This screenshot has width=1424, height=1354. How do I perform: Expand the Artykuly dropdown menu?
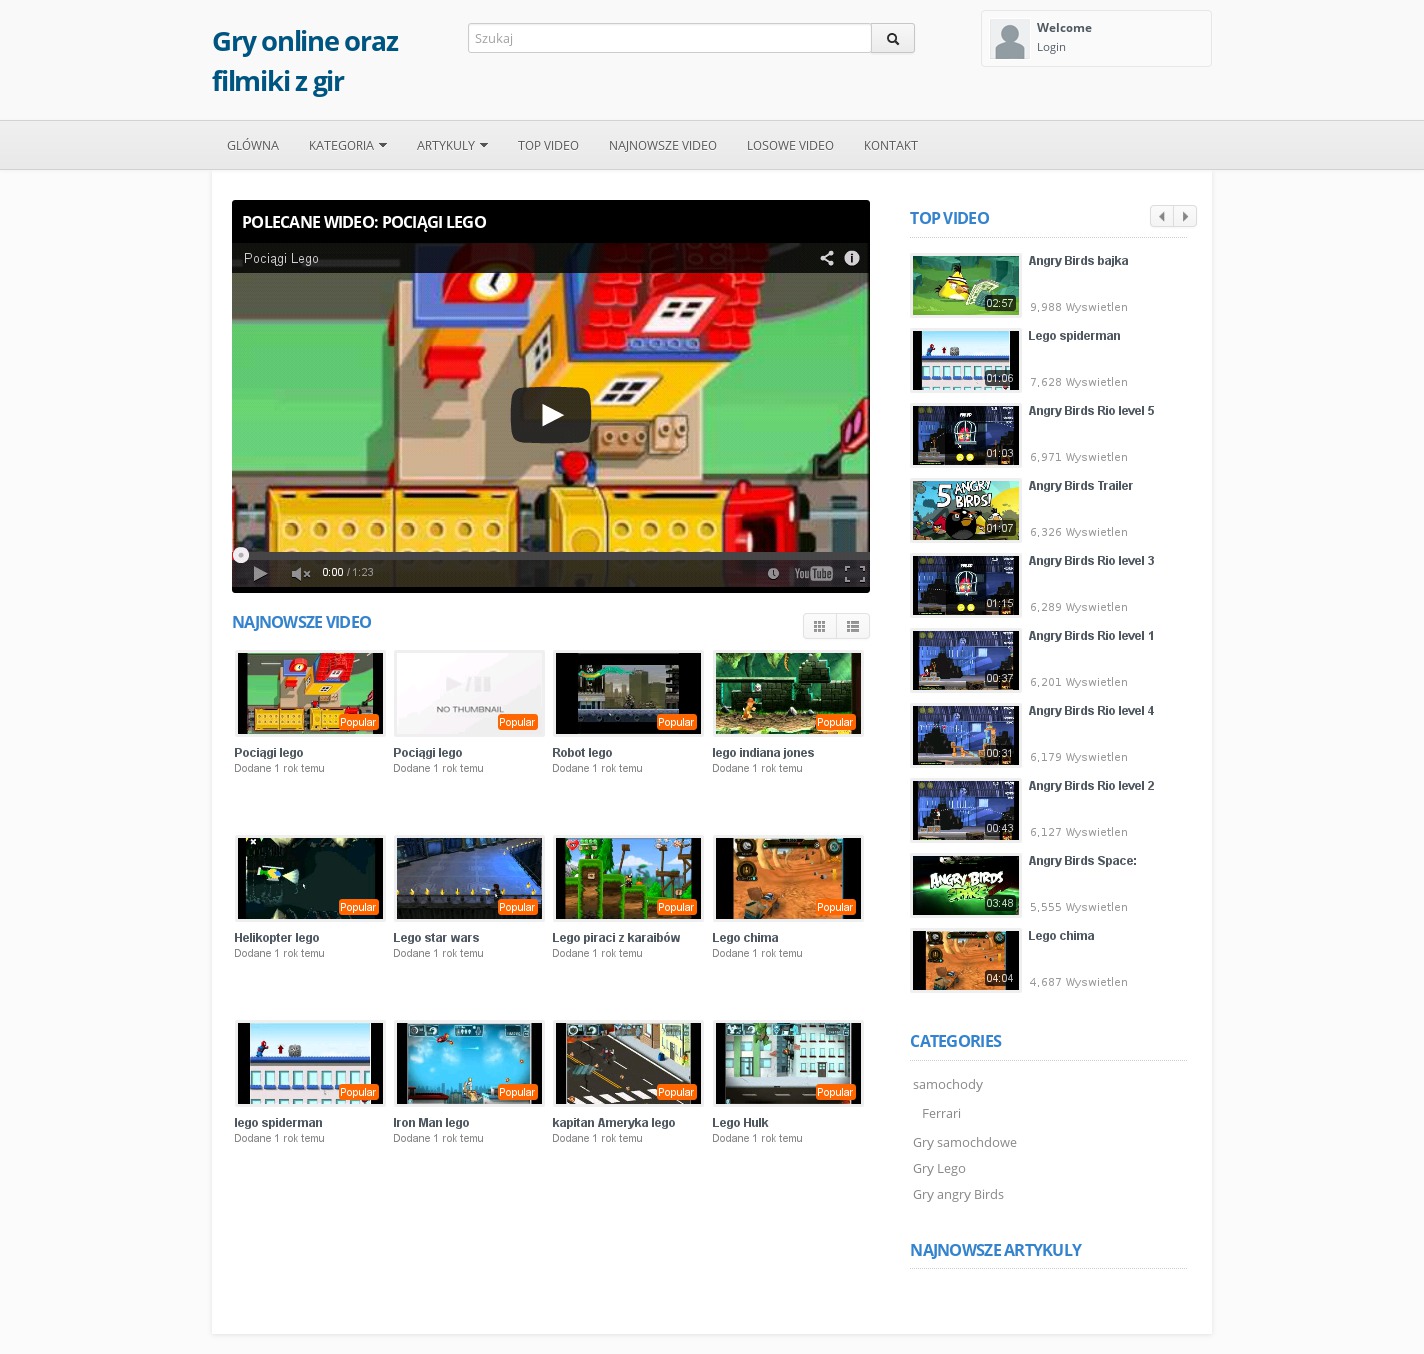(x=452, y=146)
